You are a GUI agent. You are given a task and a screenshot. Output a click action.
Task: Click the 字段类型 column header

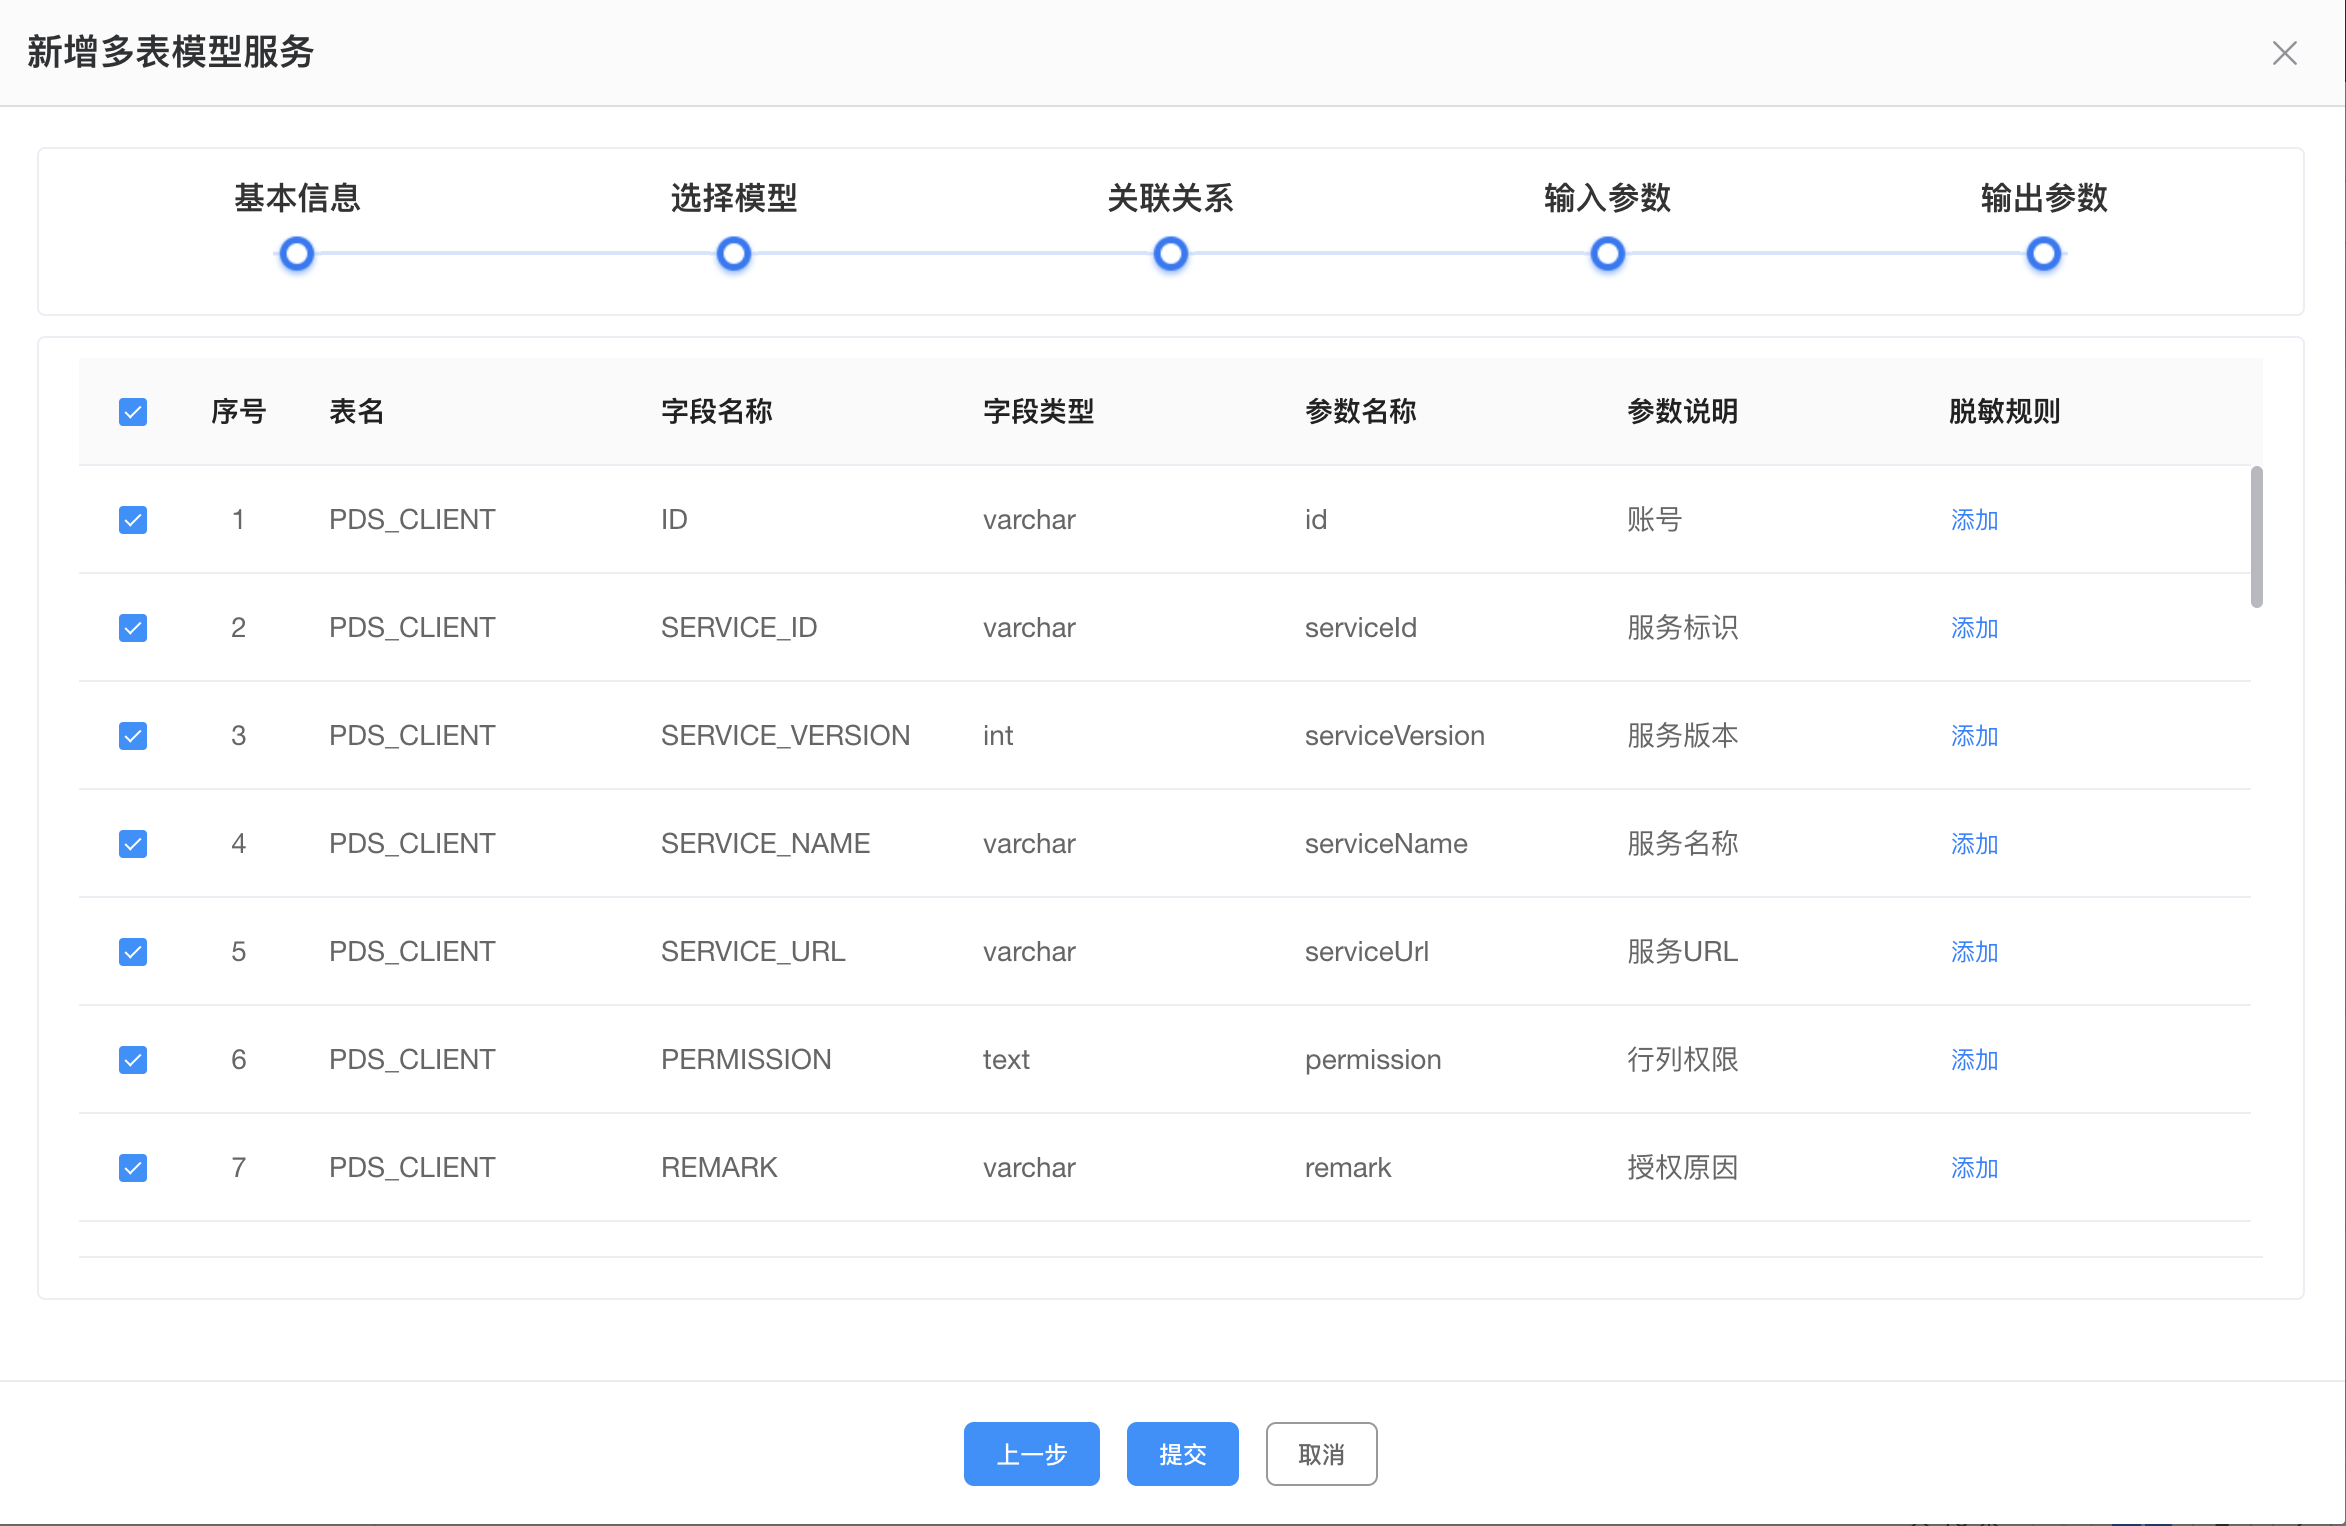(1039, 412)
